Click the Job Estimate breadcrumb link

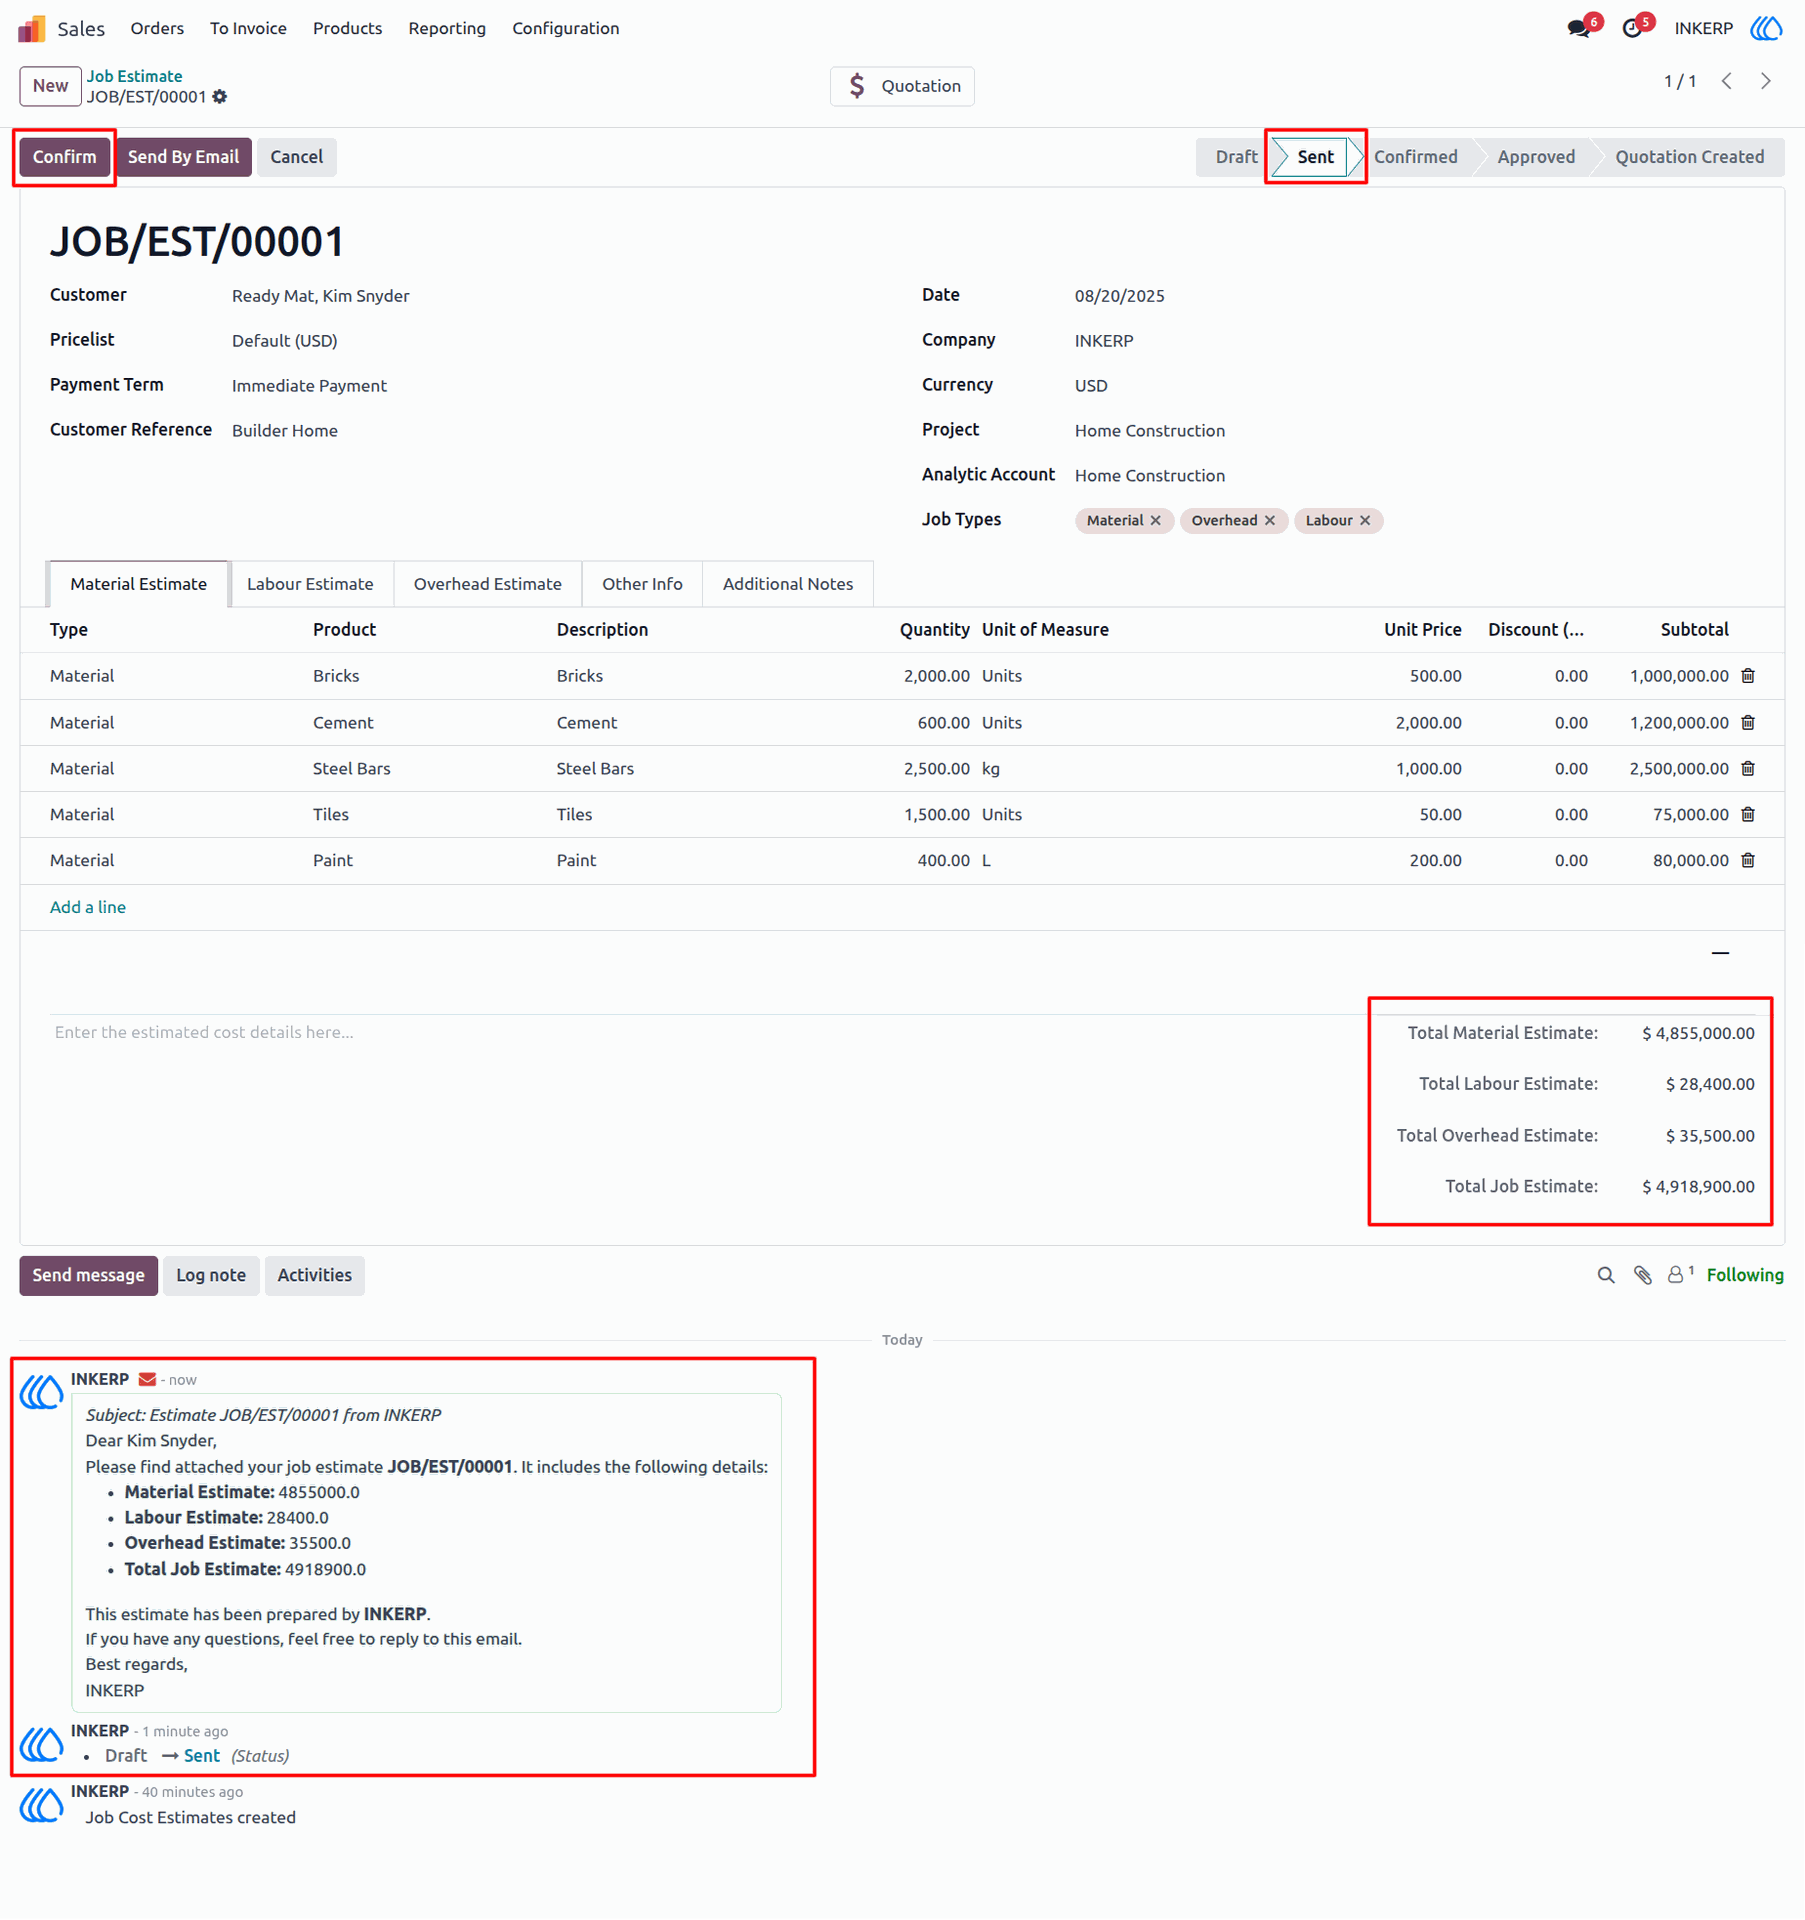pos(134,76)
